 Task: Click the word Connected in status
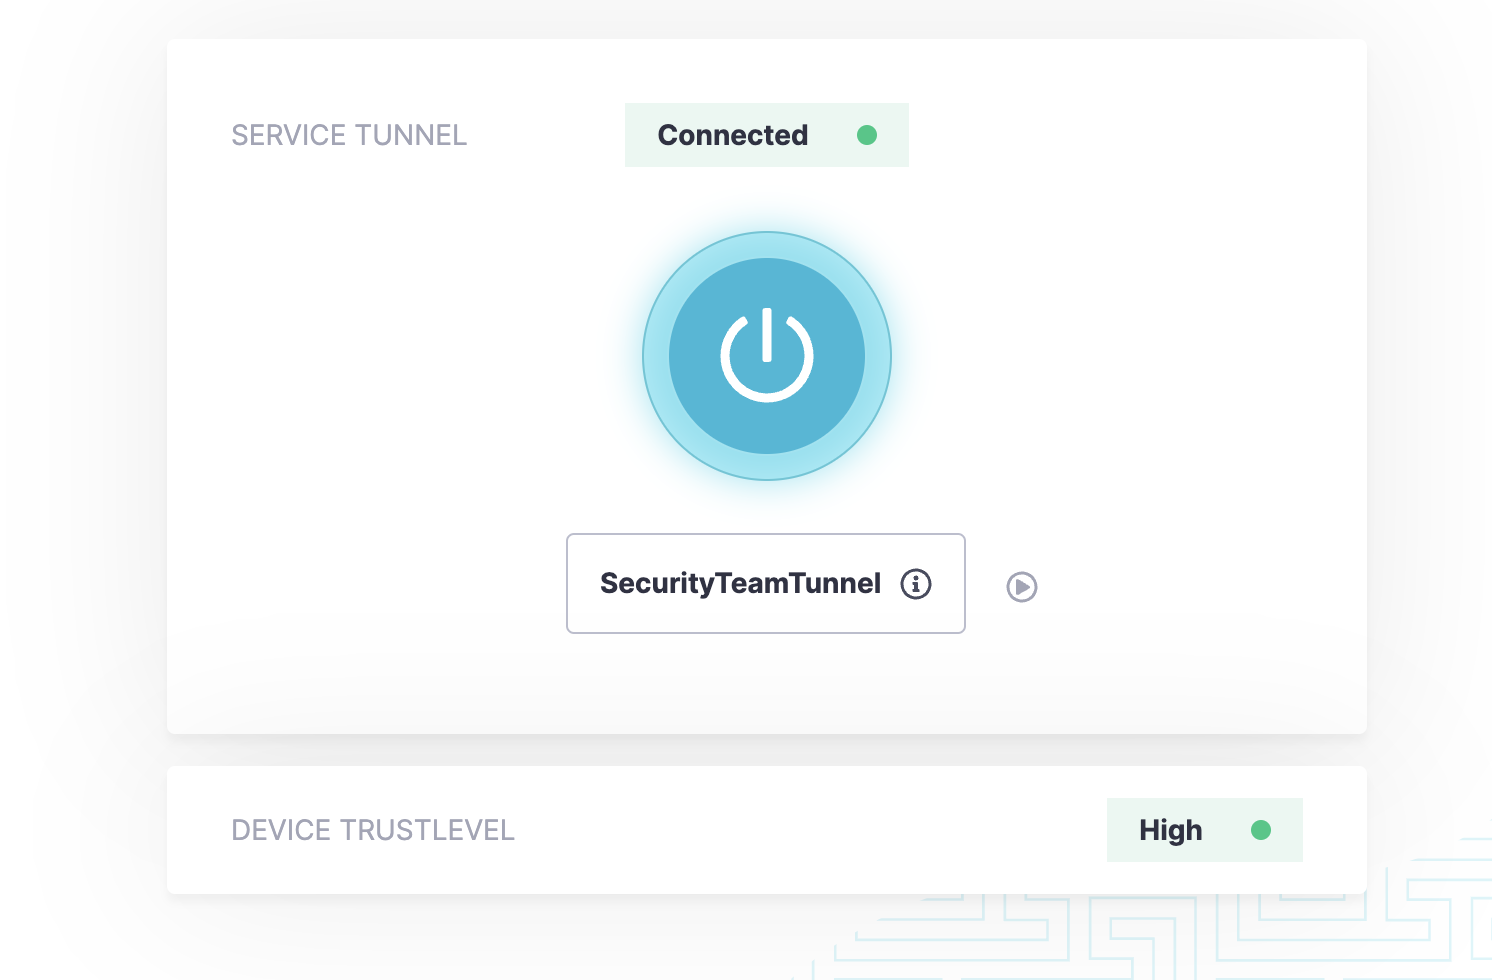pyautogui.click(x=732, y=135)
